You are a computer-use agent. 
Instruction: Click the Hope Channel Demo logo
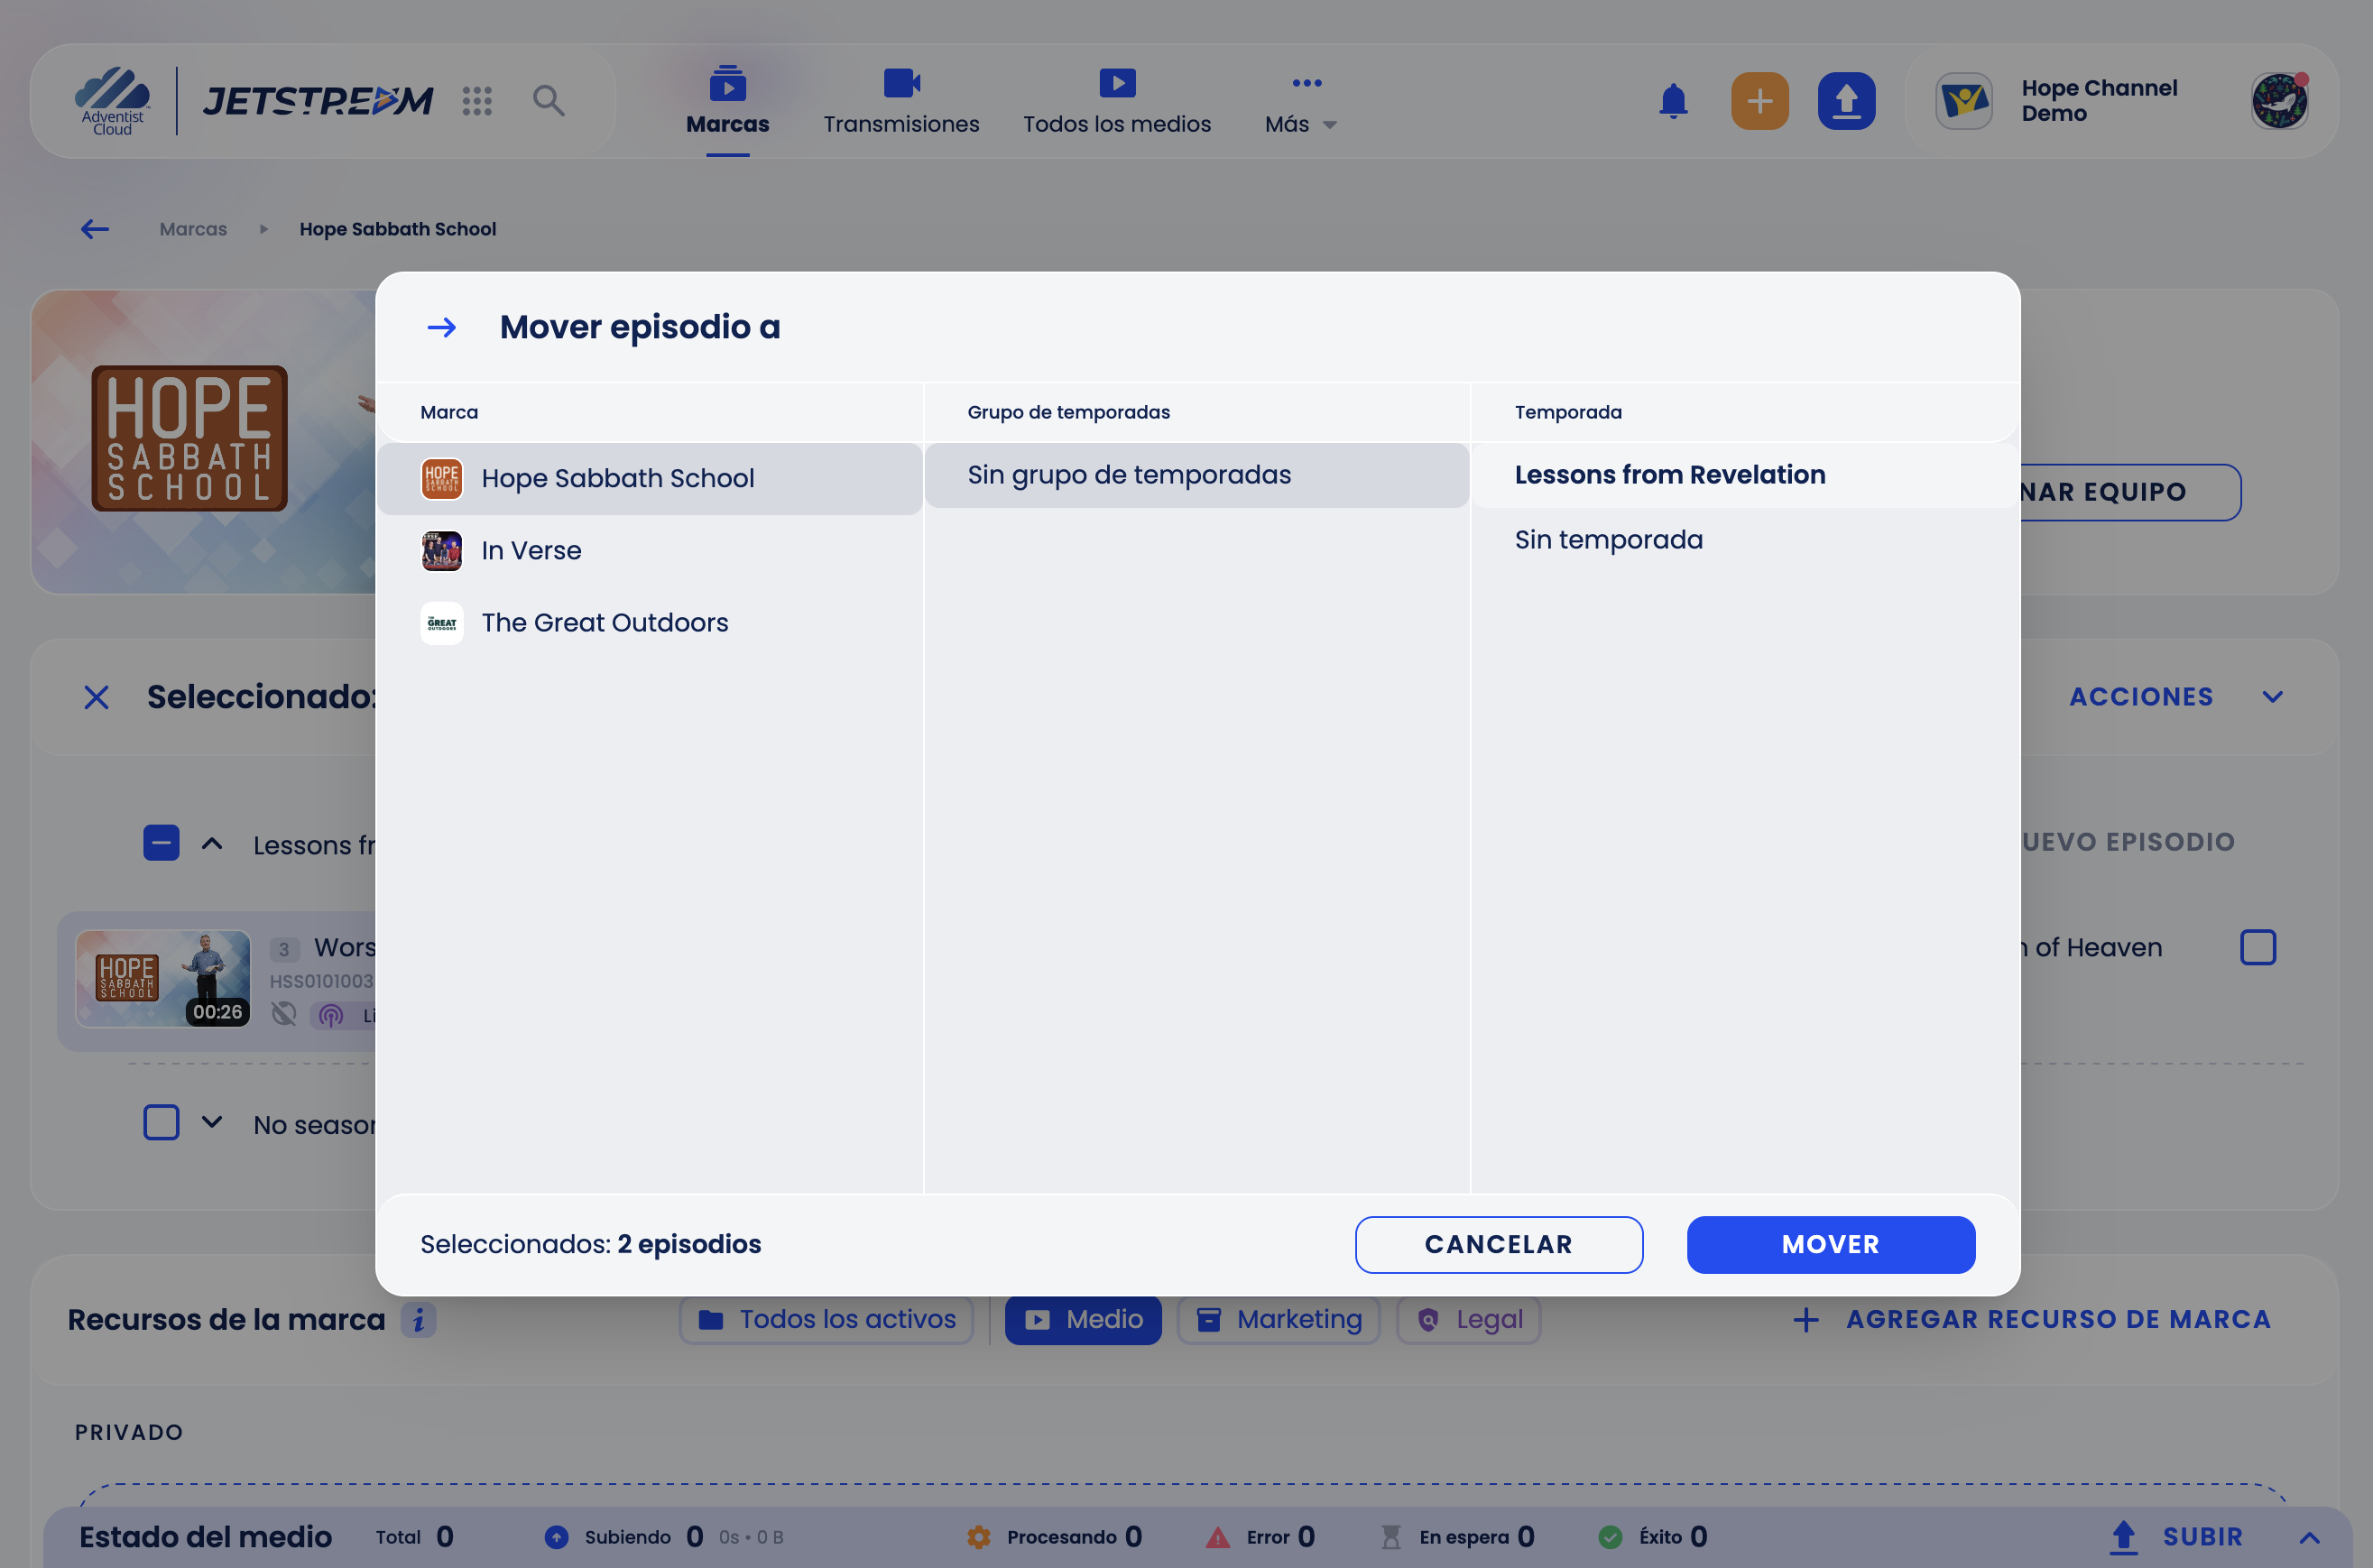tap(1964, 100)
